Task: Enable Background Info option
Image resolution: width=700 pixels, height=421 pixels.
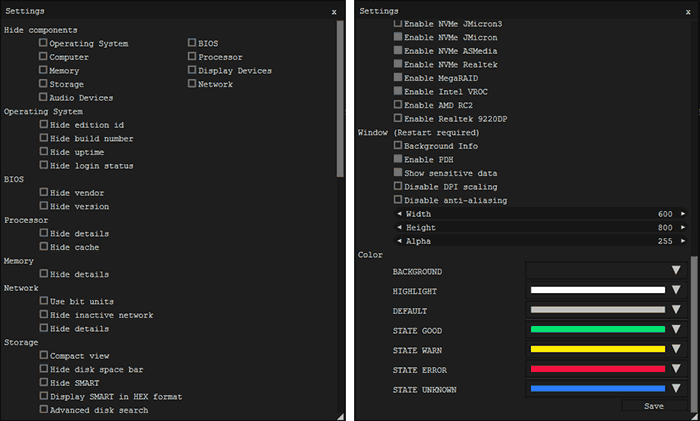Action: coord(398,145)
